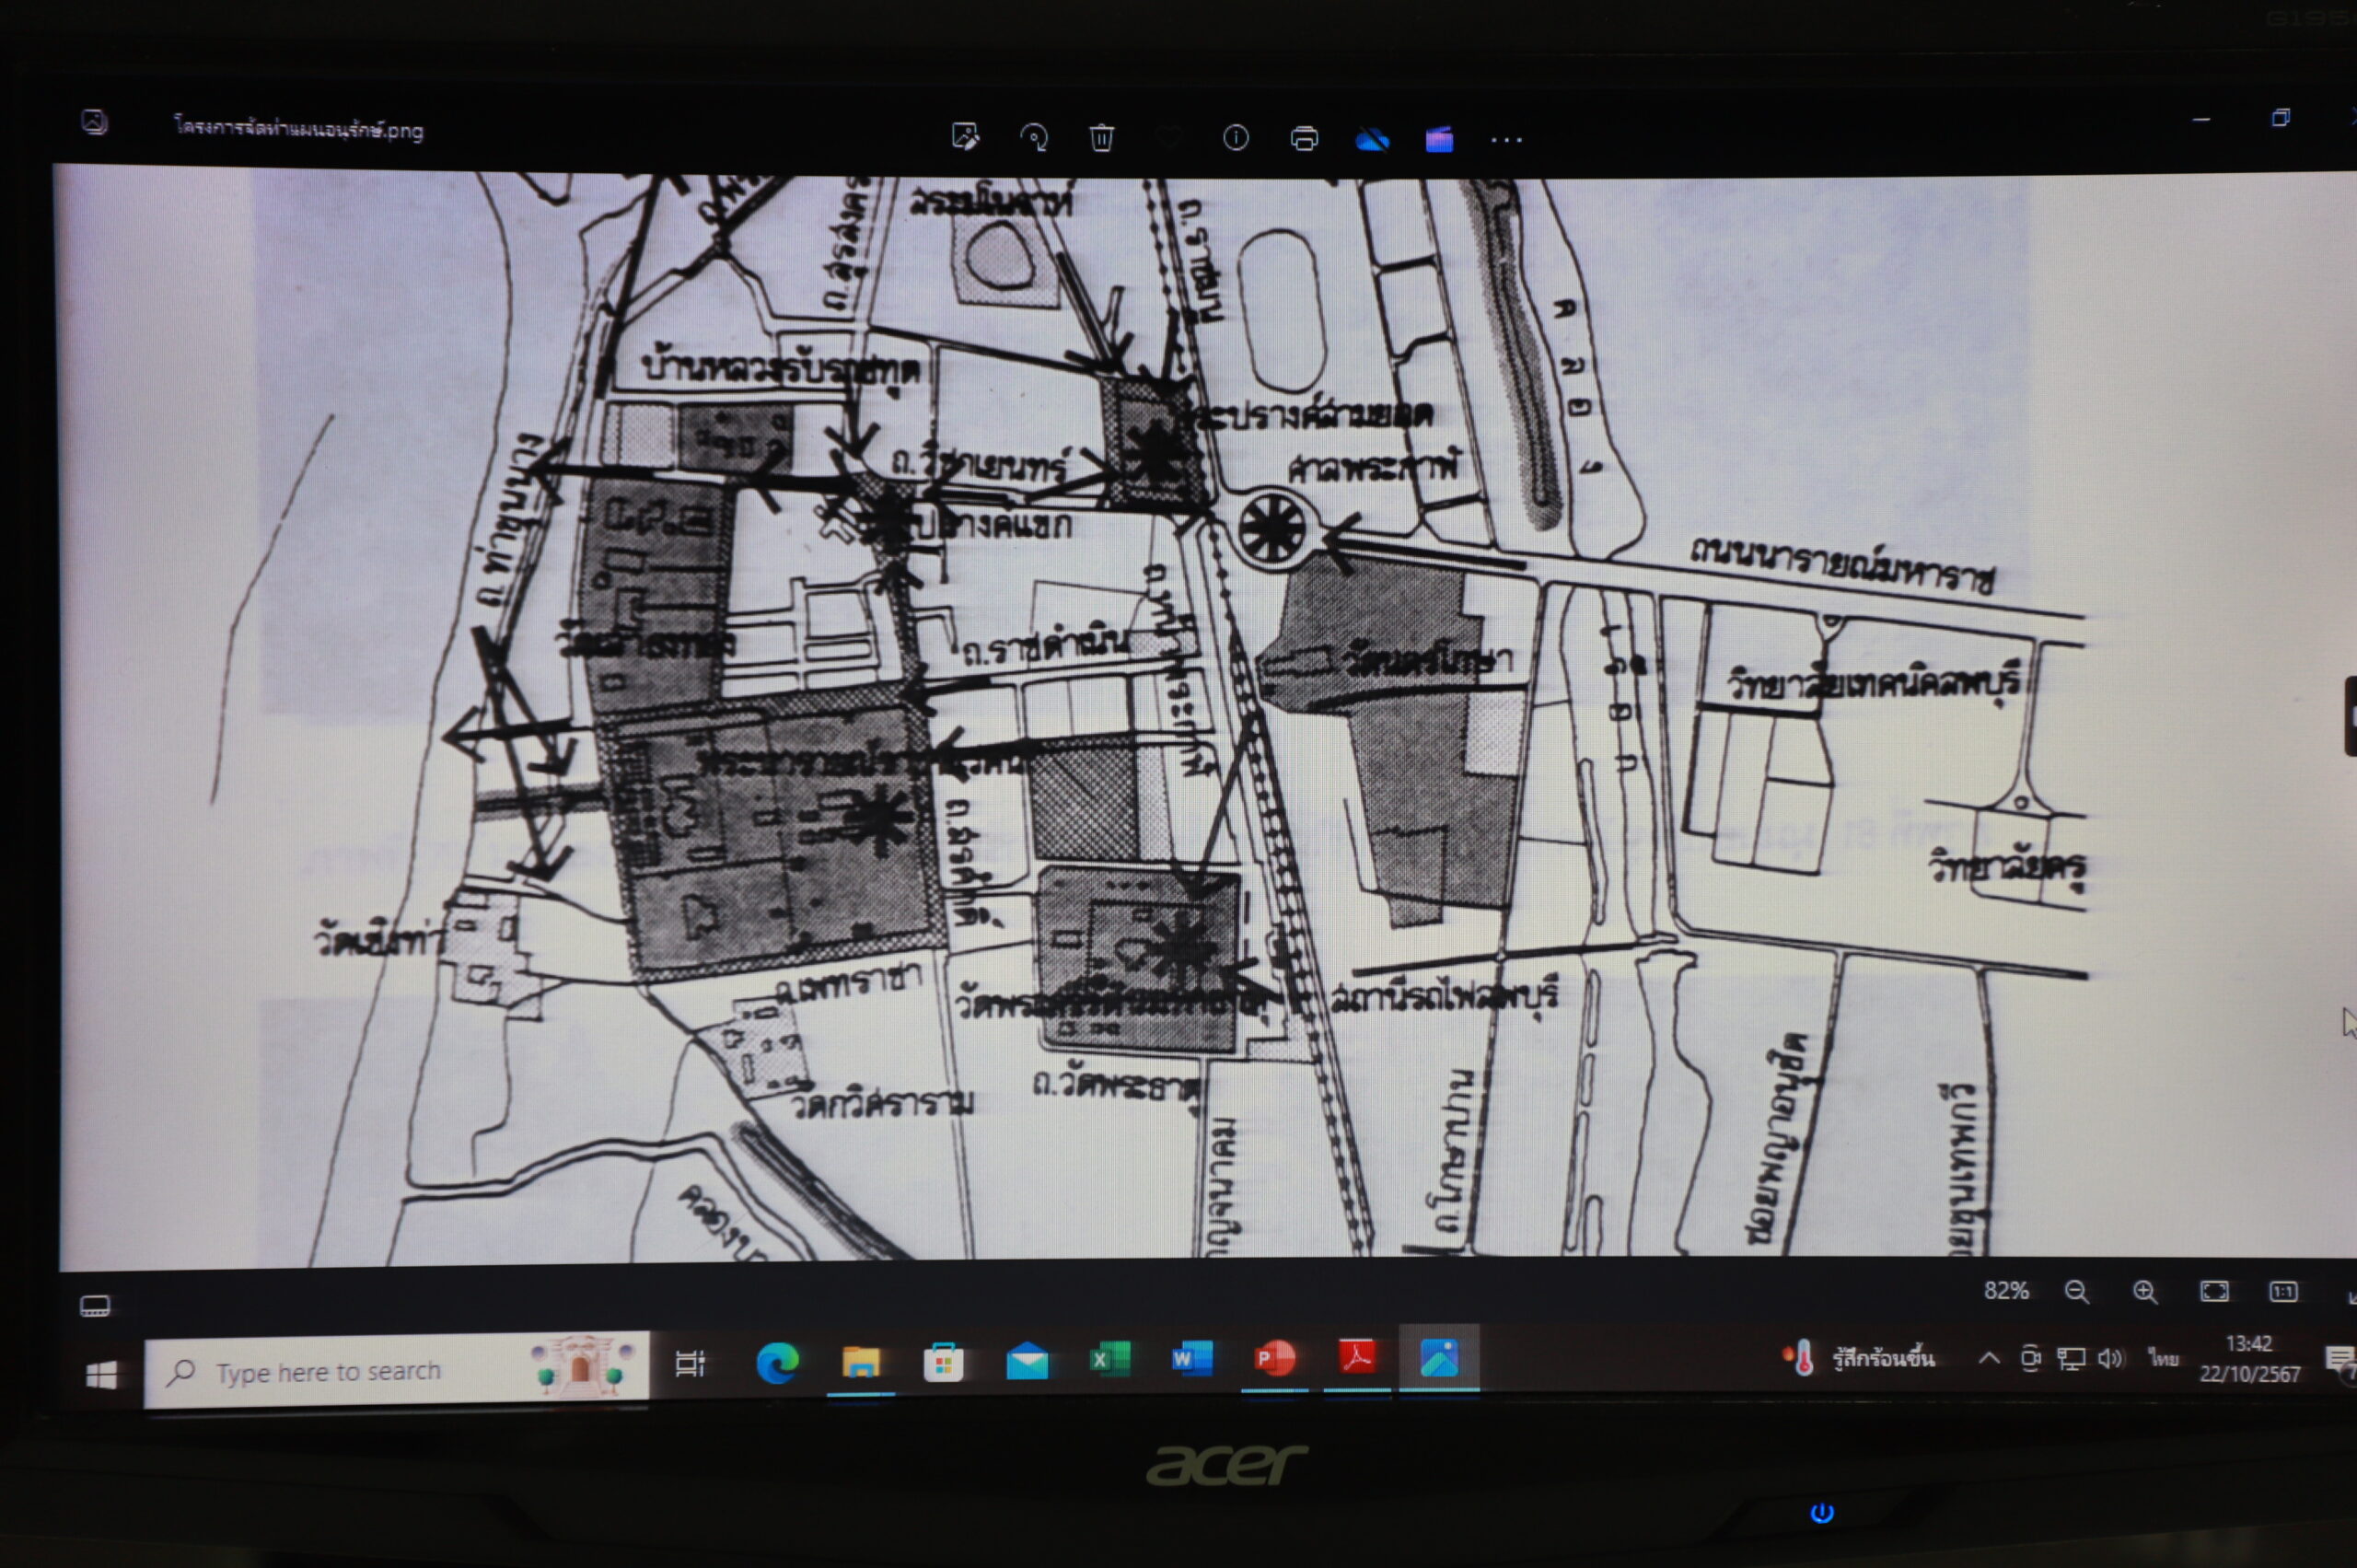Image resolution: width=2357 pixels, height=1568 pixels.
Task: Open Task View on the taskbar
Action: [x=690, y=1363]
